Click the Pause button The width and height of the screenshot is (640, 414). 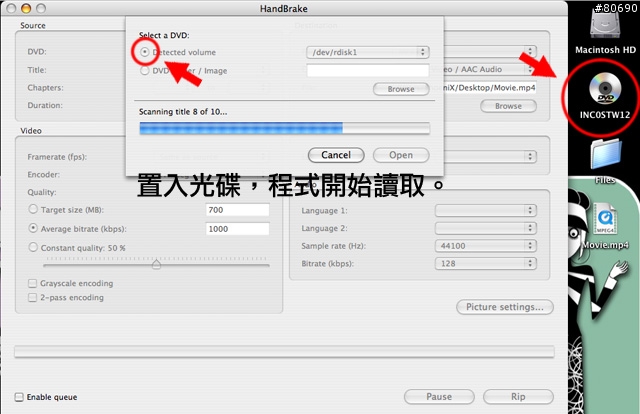[439, 397]
